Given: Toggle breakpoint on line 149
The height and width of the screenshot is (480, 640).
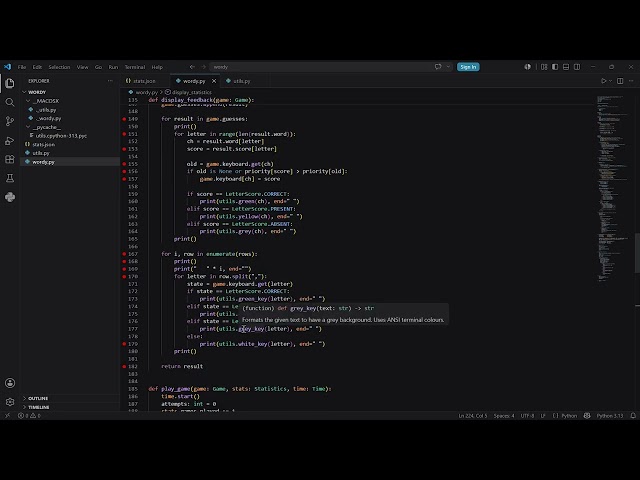Looking at the screenshot, I should pos(124,119).
